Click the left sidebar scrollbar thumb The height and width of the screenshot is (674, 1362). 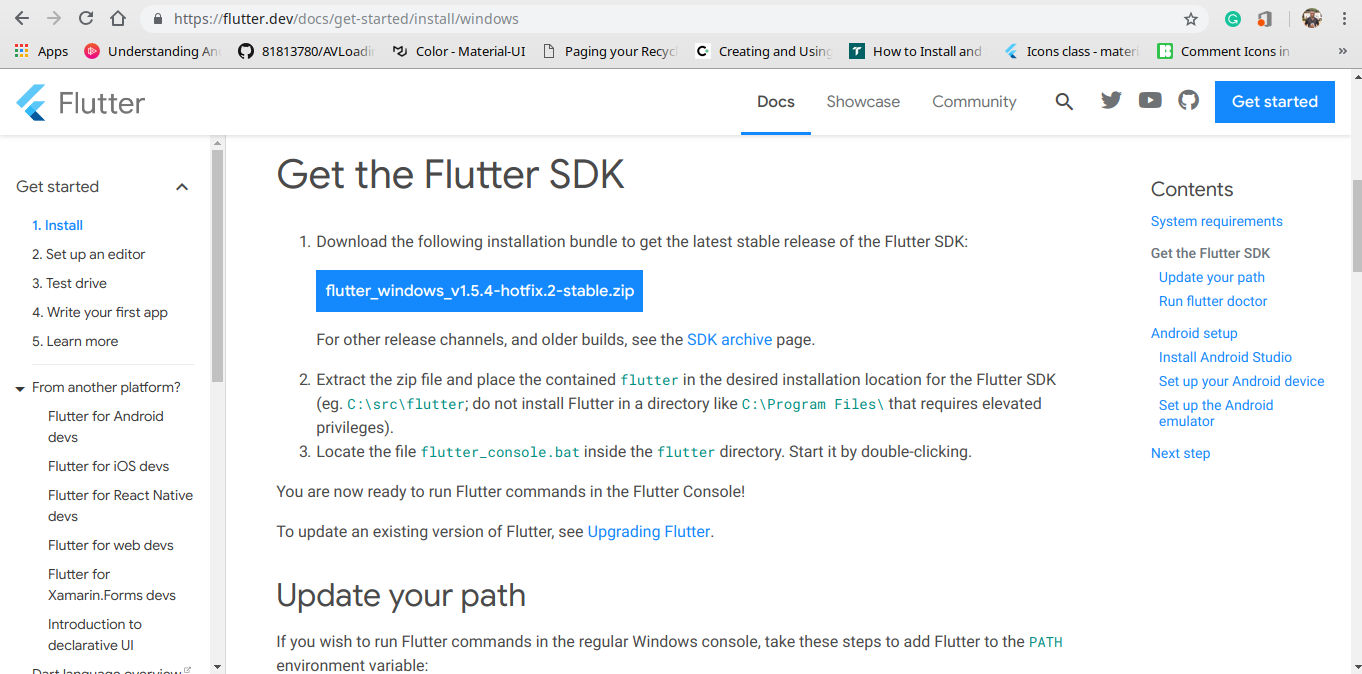pos(217,265)
